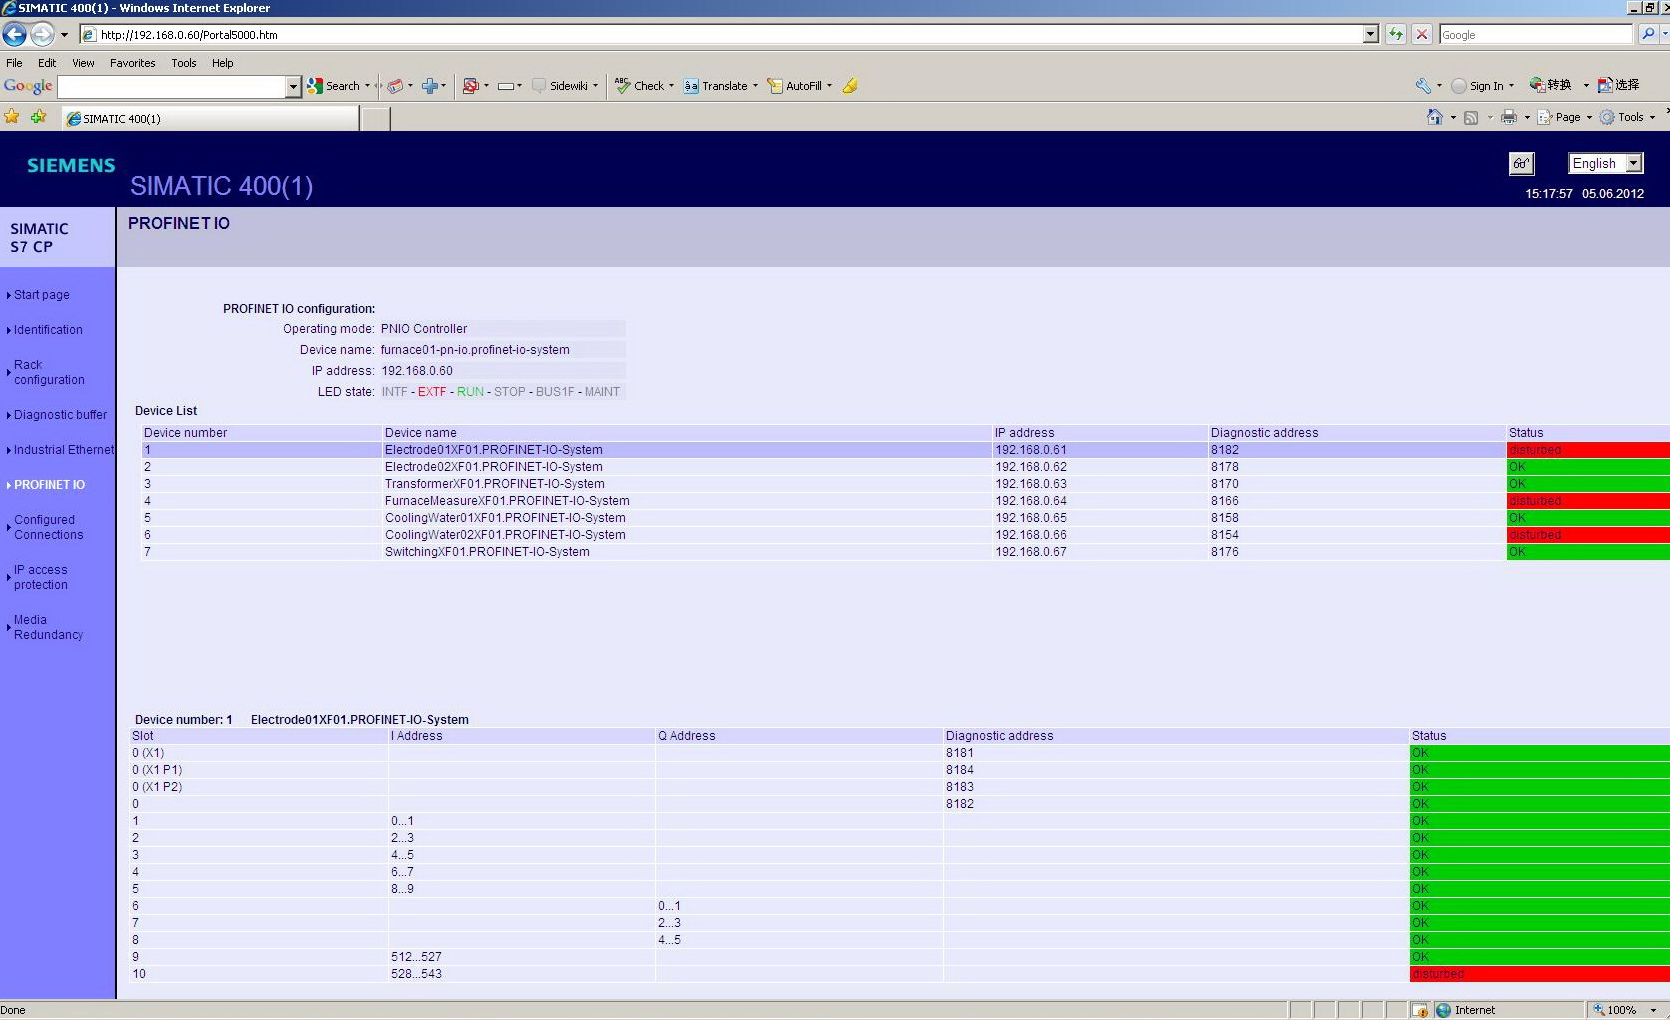
Task: Click IP address 192.168.0.65 in the device list
Action: [x=1030, y=518]
